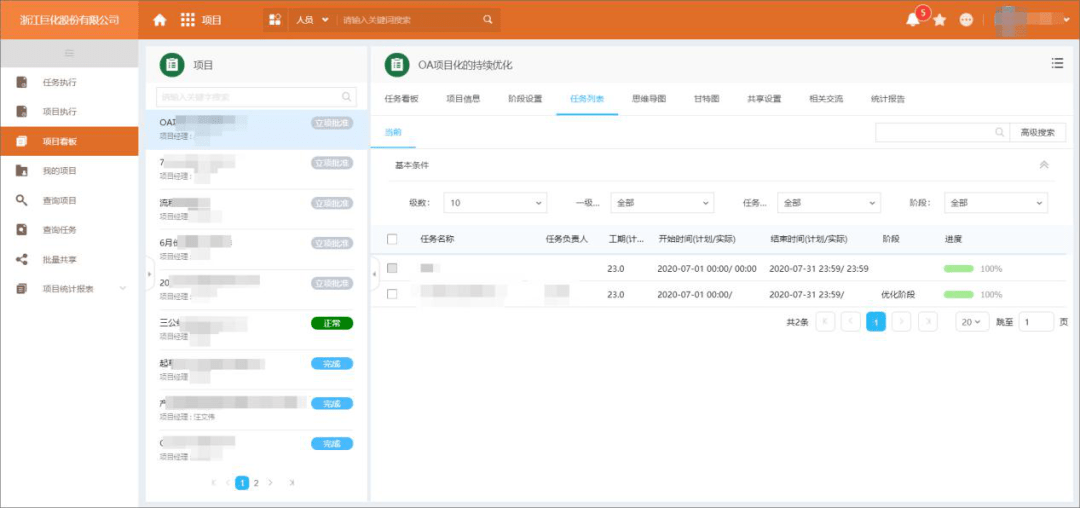Click the 高级搜索 button
The image size is (1080, 508).
pos(1037,133)
